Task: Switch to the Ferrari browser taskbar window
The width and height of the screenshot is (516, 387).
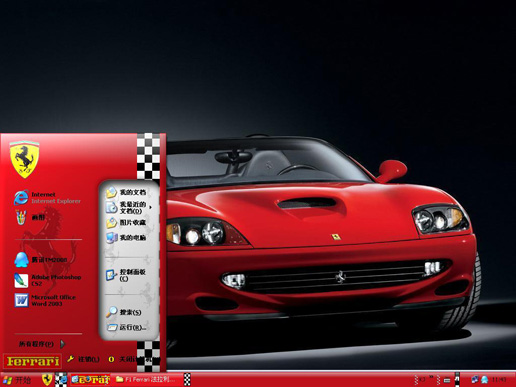Action: click(x=91, y=379)
